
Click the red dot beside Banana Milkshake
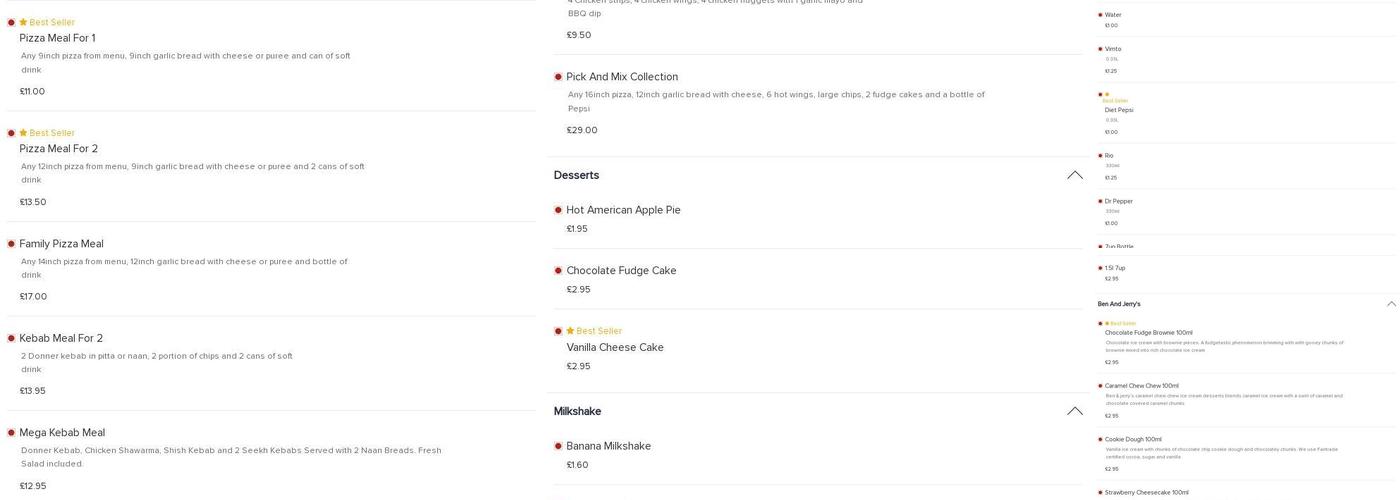pyautogui.click(x=558, y=446)
